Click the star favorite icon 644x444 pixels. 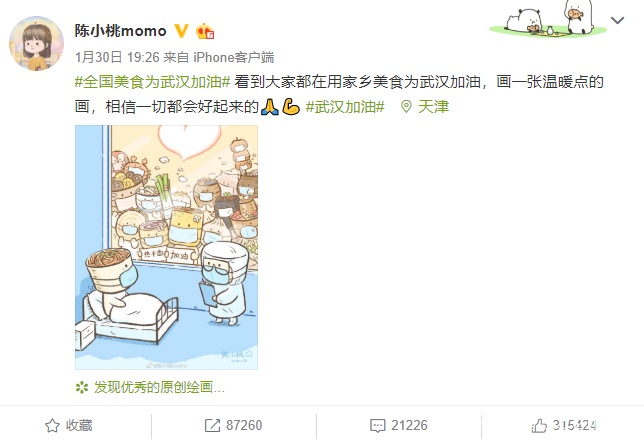52,426
